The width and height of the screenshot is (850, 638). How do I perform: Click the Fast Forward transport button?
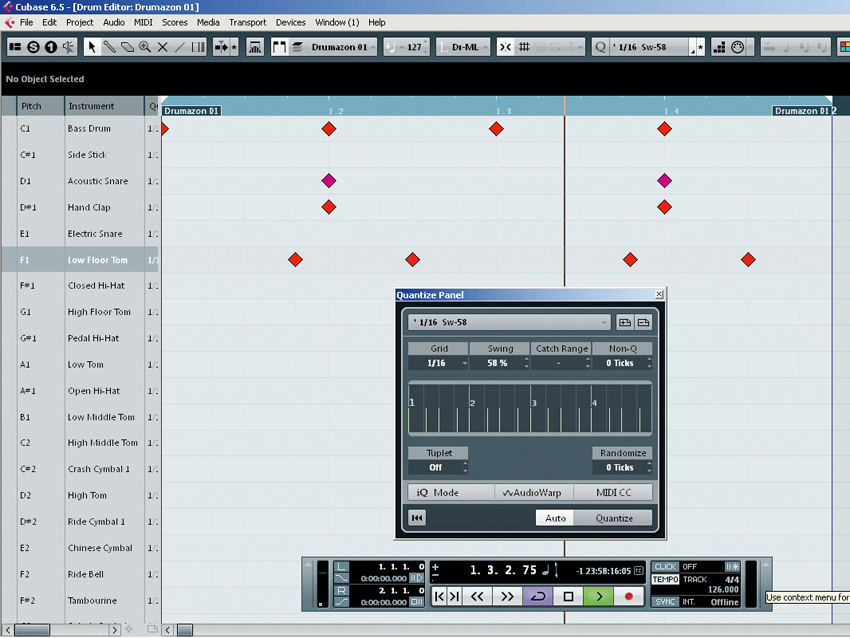[x=507, y=596]
